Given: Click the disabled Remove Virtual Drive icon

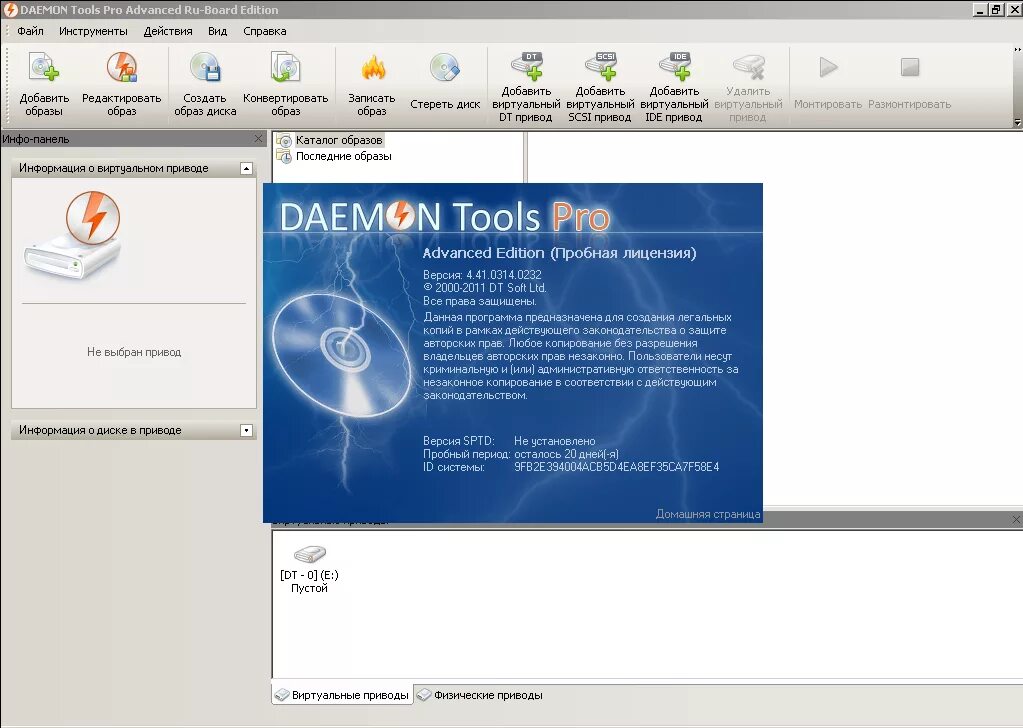Looking at the screenshot, I should [x=748, y=66].
